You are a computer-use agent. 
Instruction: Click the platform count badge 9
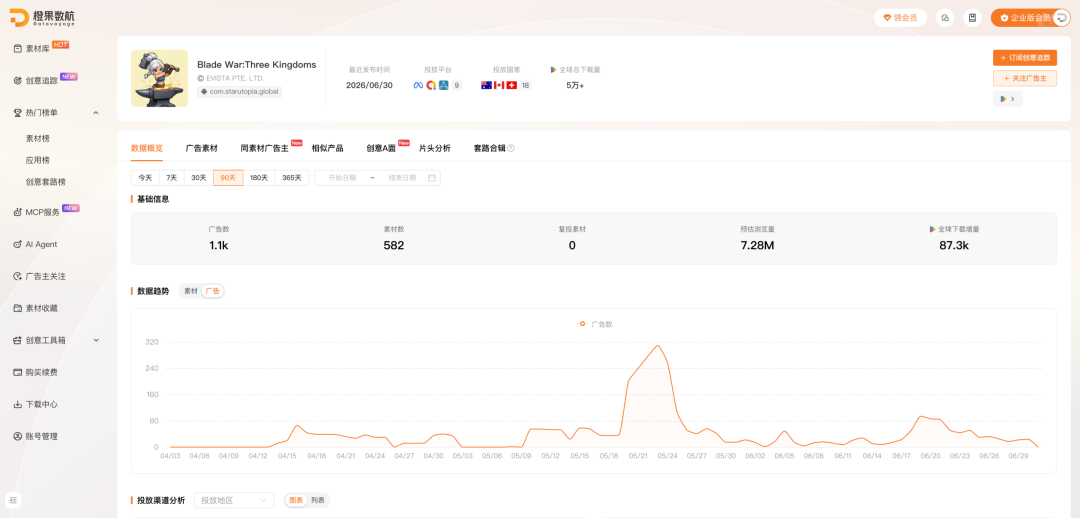[x=457, y=85]
